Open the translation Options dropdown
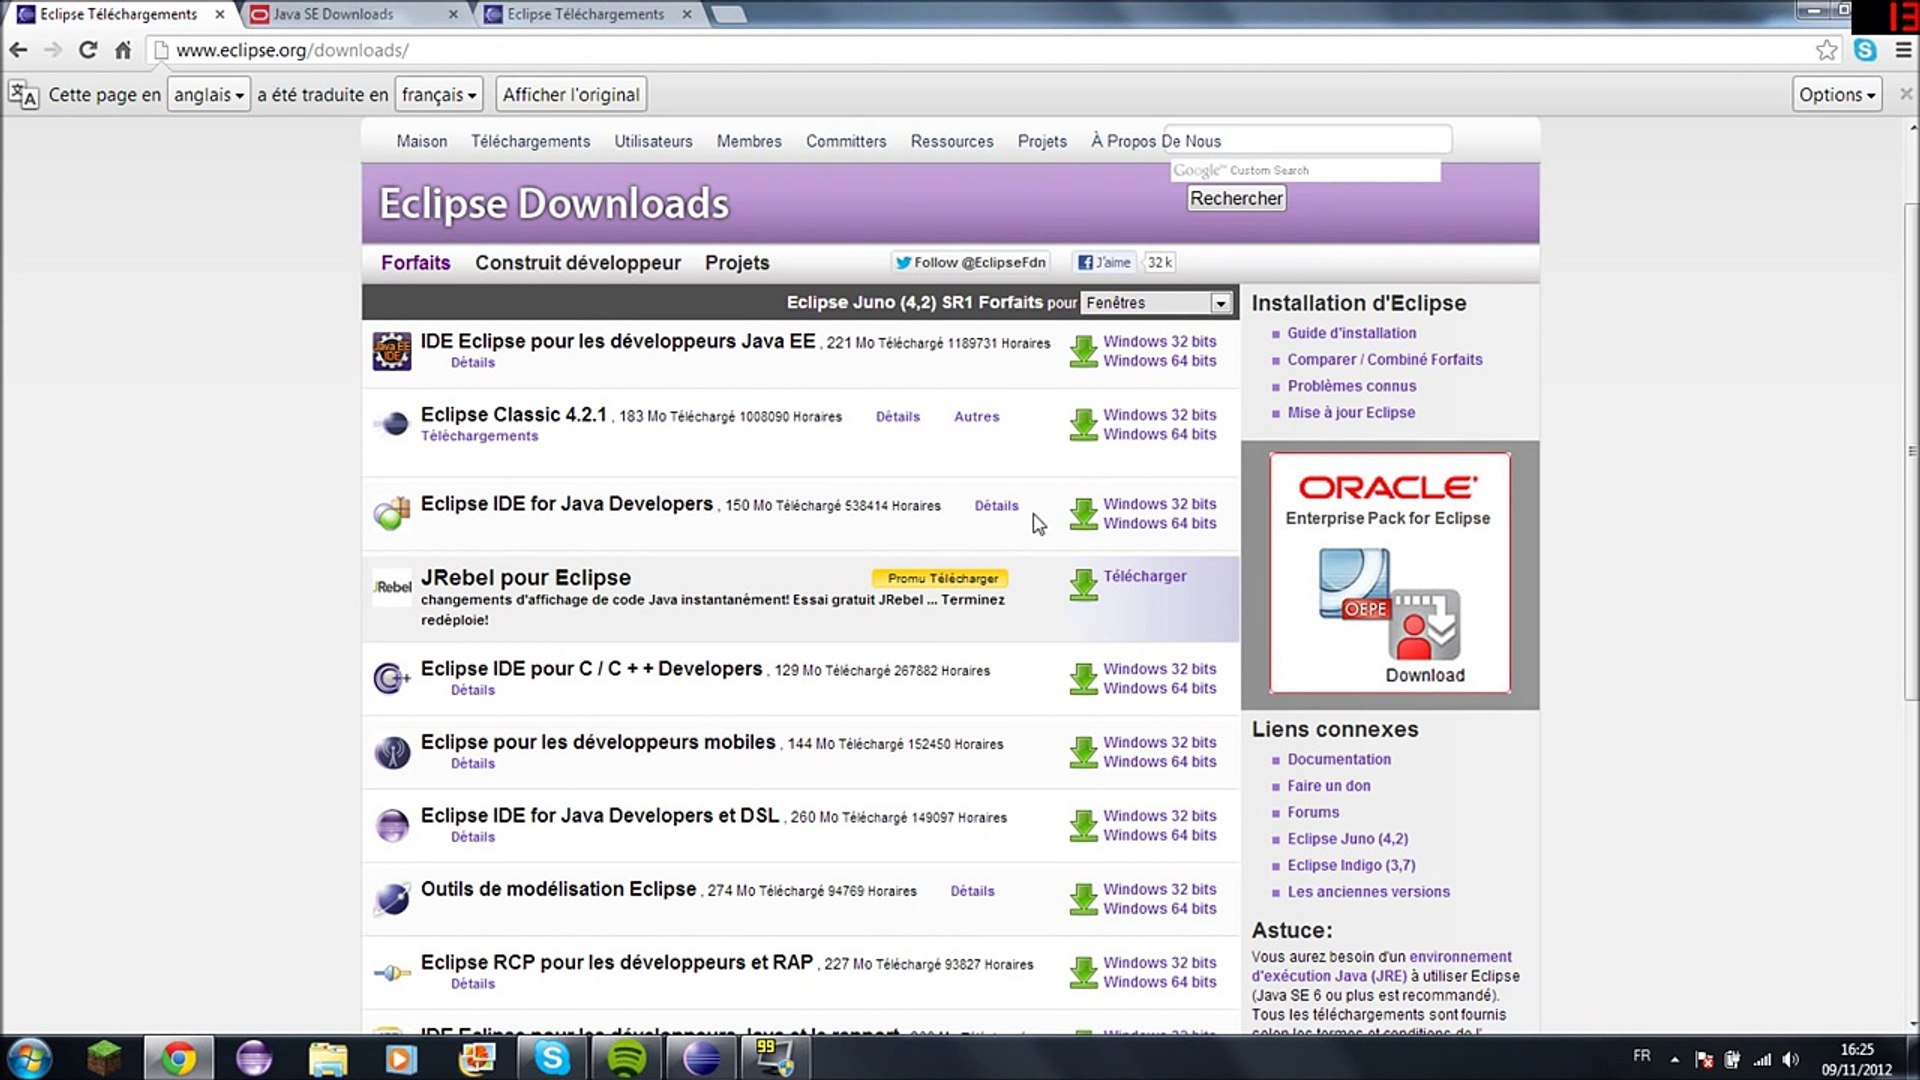The image size is (1920, 1080). (1837, 95)
